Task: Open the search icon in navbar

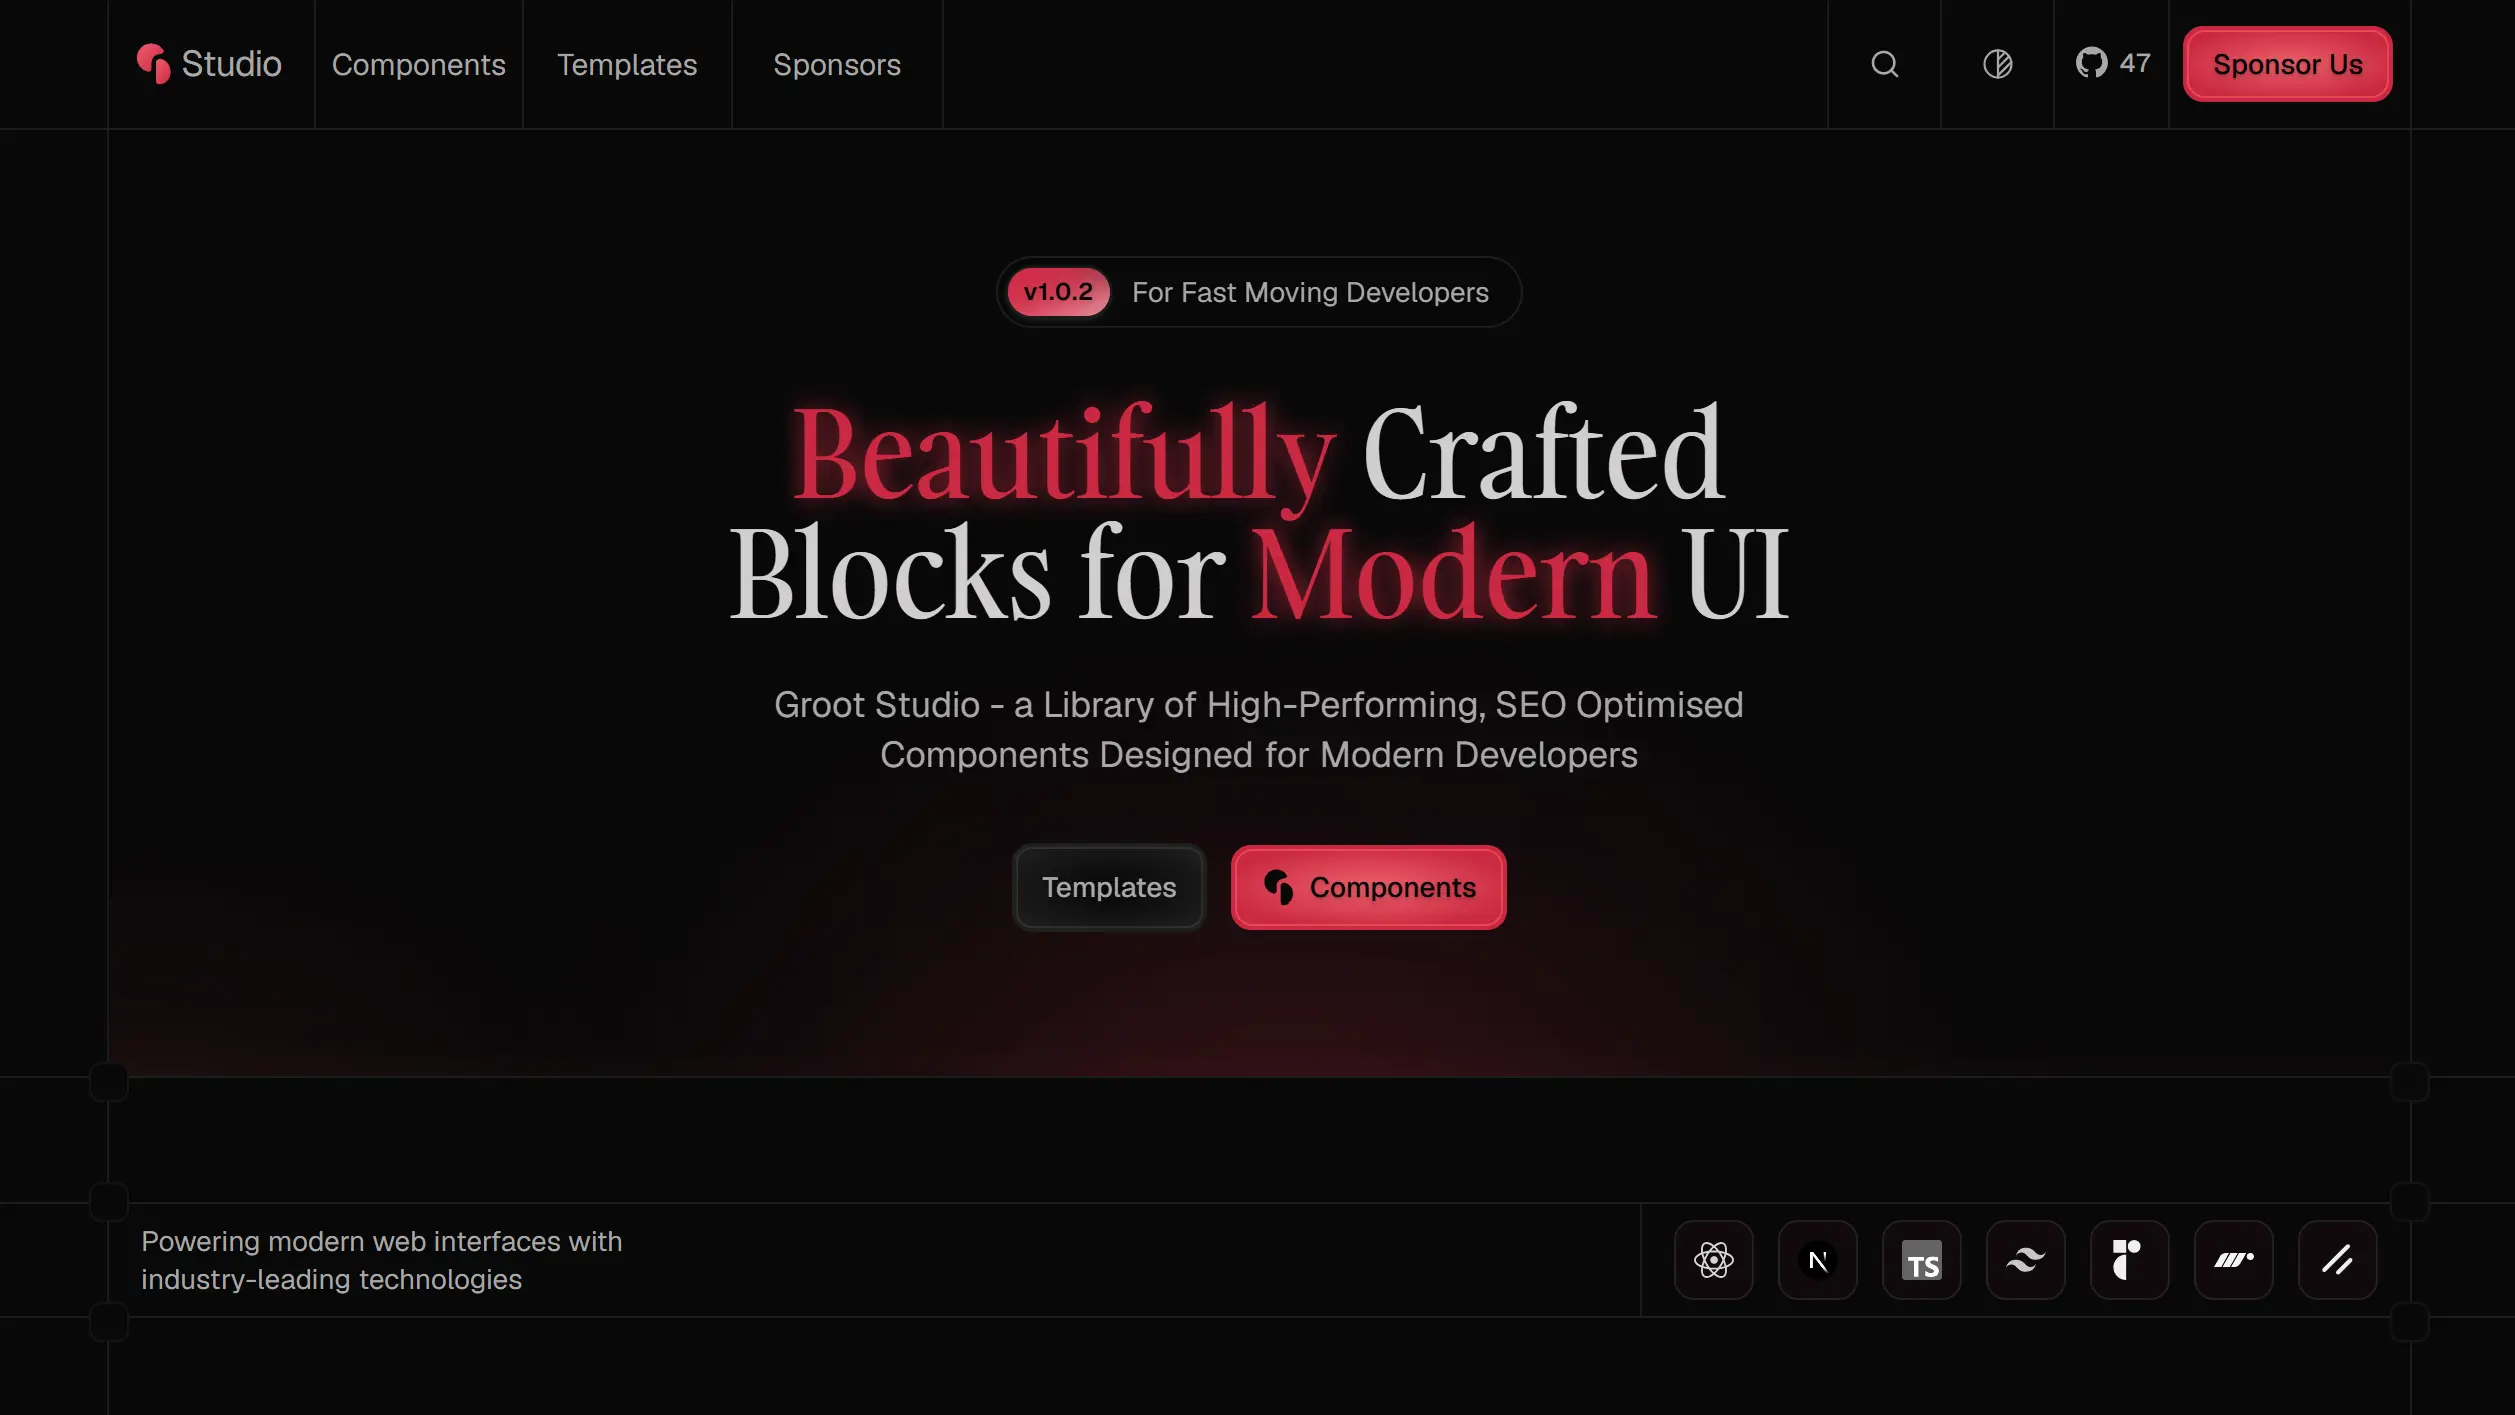Action: pos(1884,64)
